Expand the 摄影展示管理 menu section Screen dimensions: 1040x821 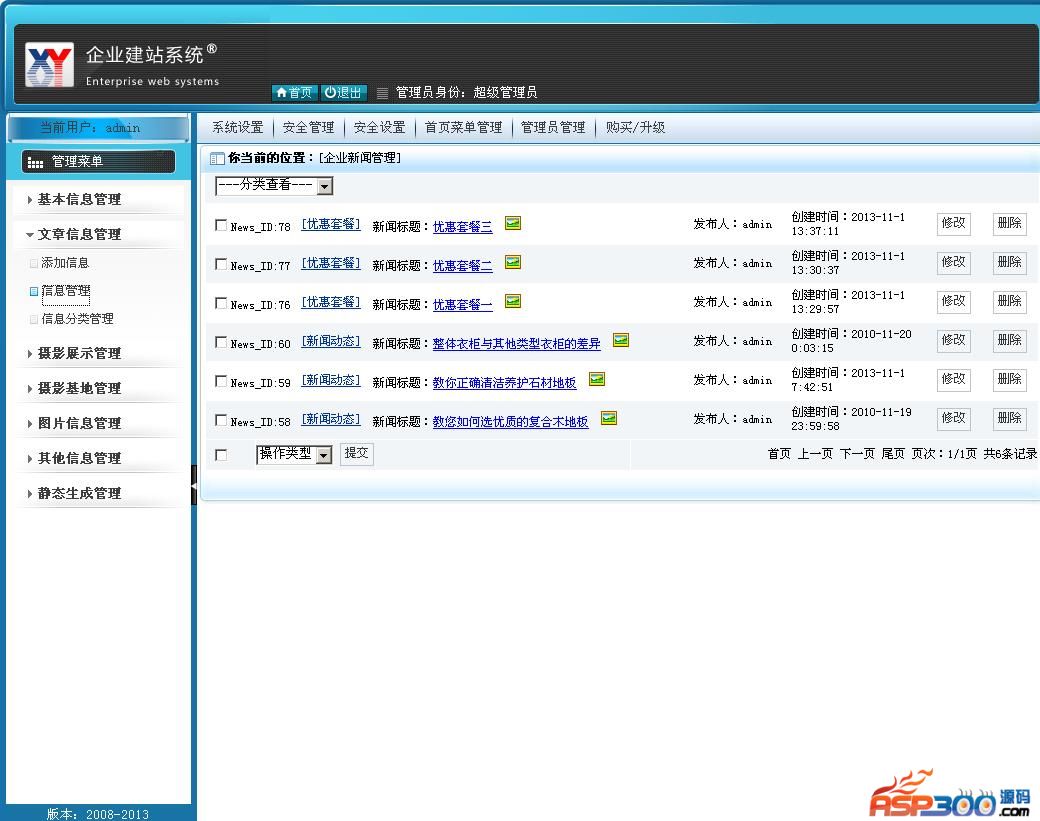coord(79,353)
